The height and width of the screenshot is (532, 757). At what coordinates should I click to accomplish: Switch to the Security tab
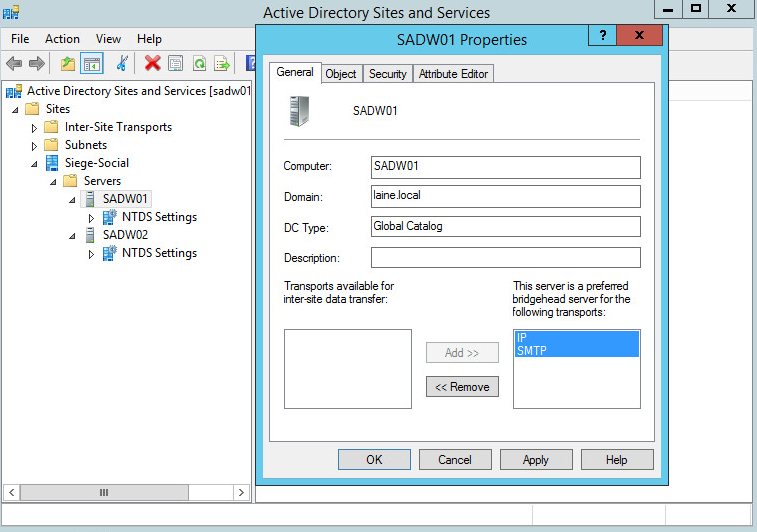pos(388,74)
